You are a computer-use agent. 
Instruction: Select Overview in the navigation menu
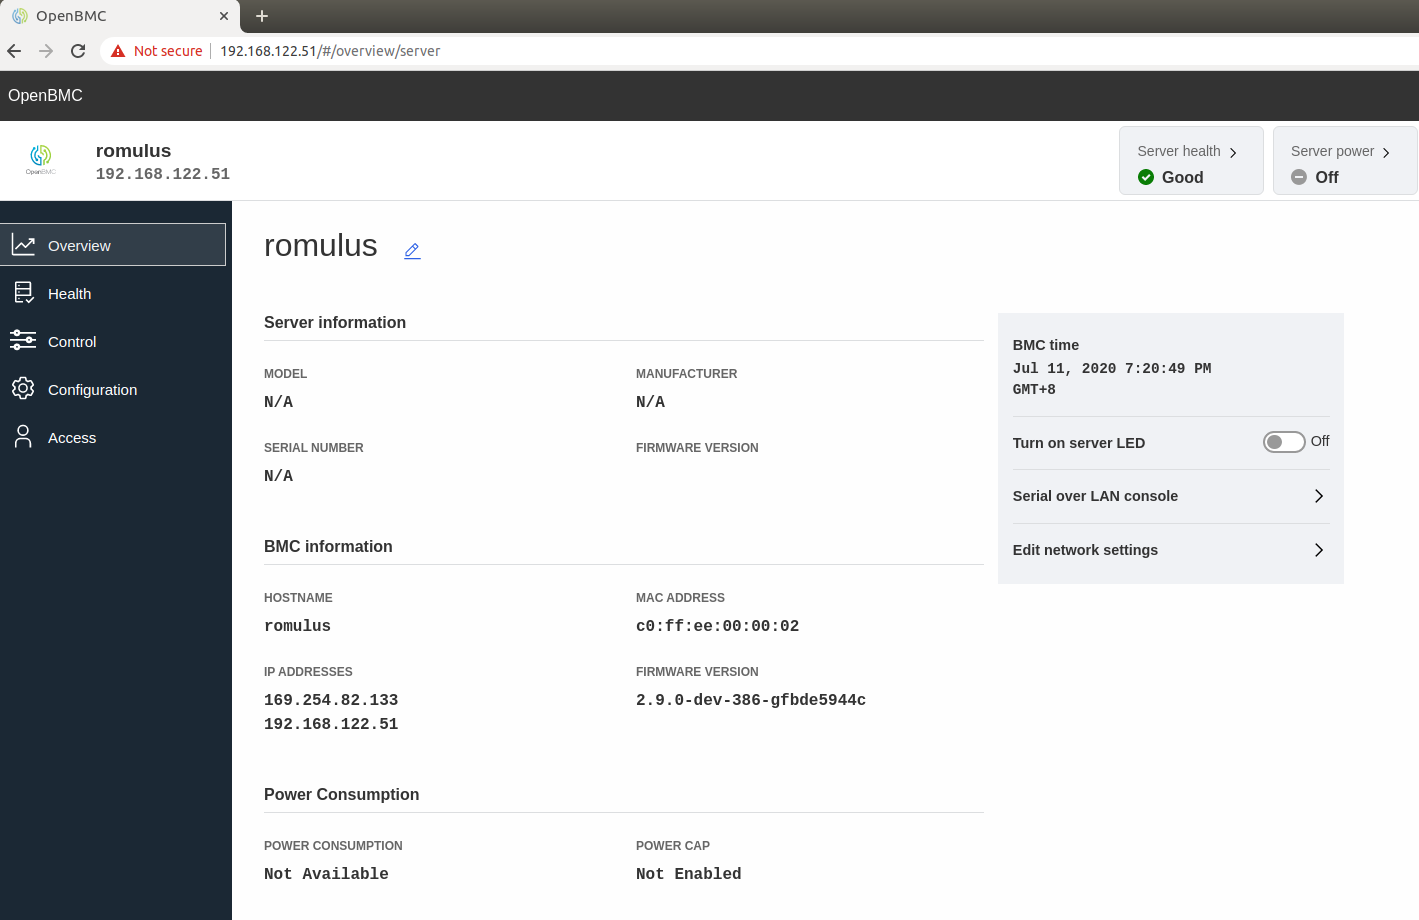coord(113,245)
